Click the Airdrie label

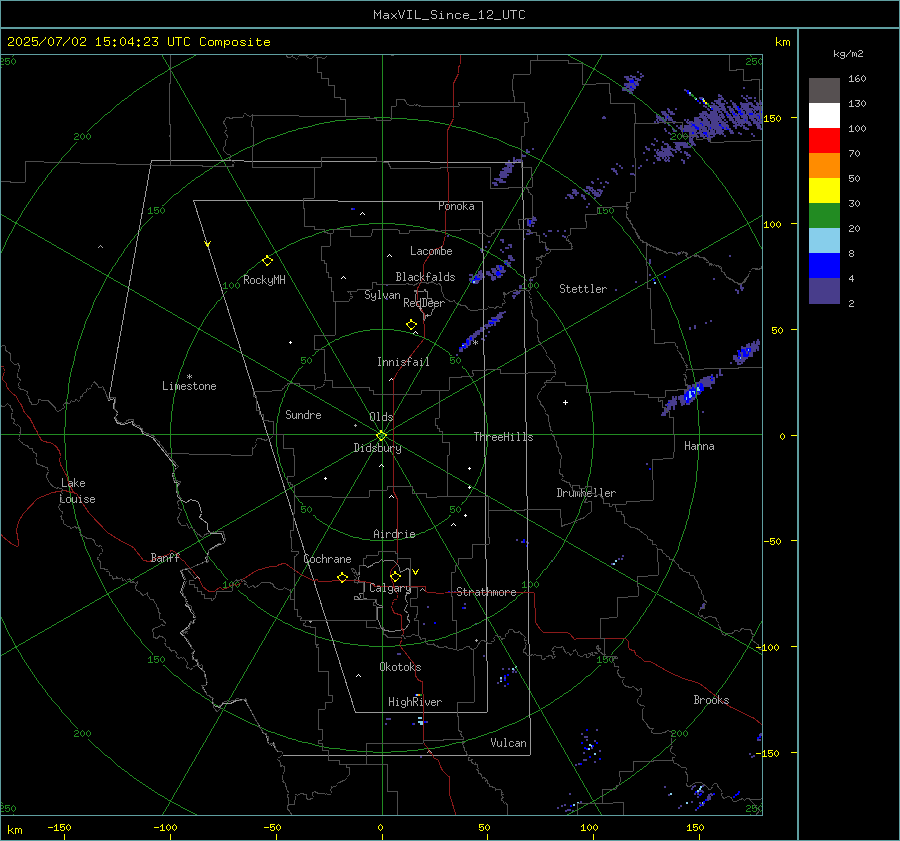coord(394,534)
